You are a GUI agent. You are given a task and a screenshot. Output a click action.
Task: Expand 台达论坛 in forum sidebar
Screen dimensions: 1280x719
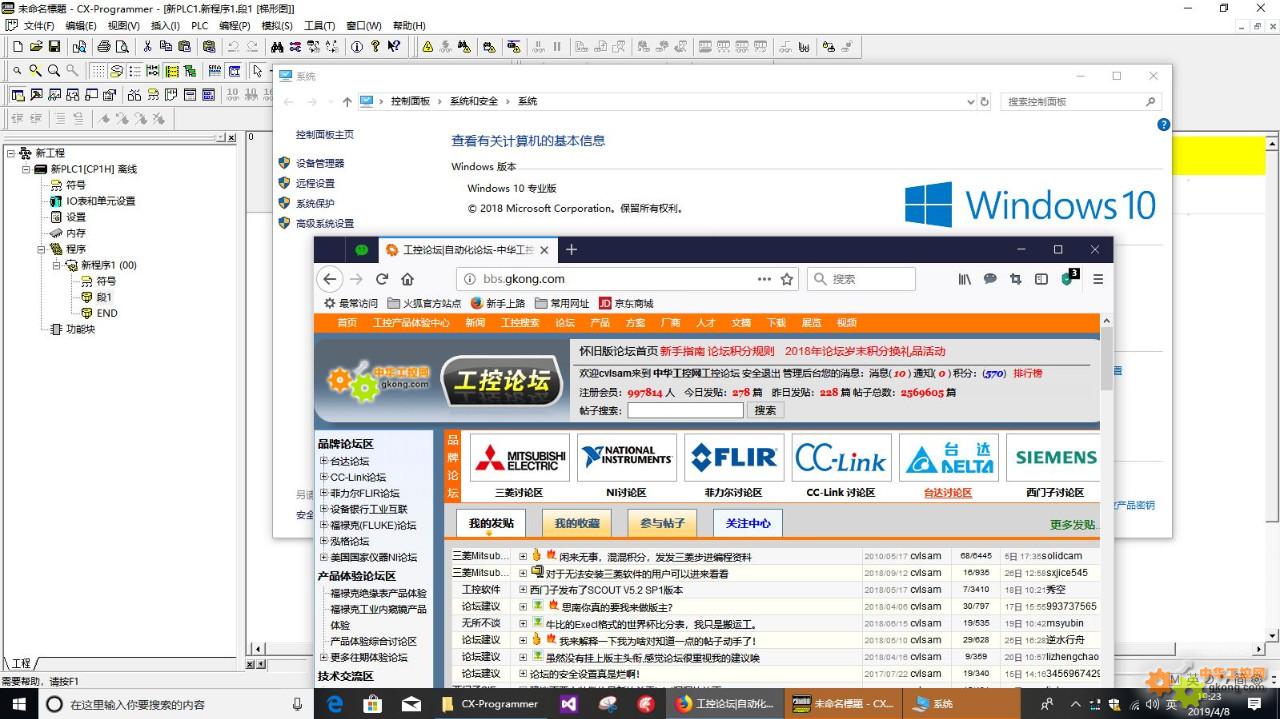(x=323, y=461)
